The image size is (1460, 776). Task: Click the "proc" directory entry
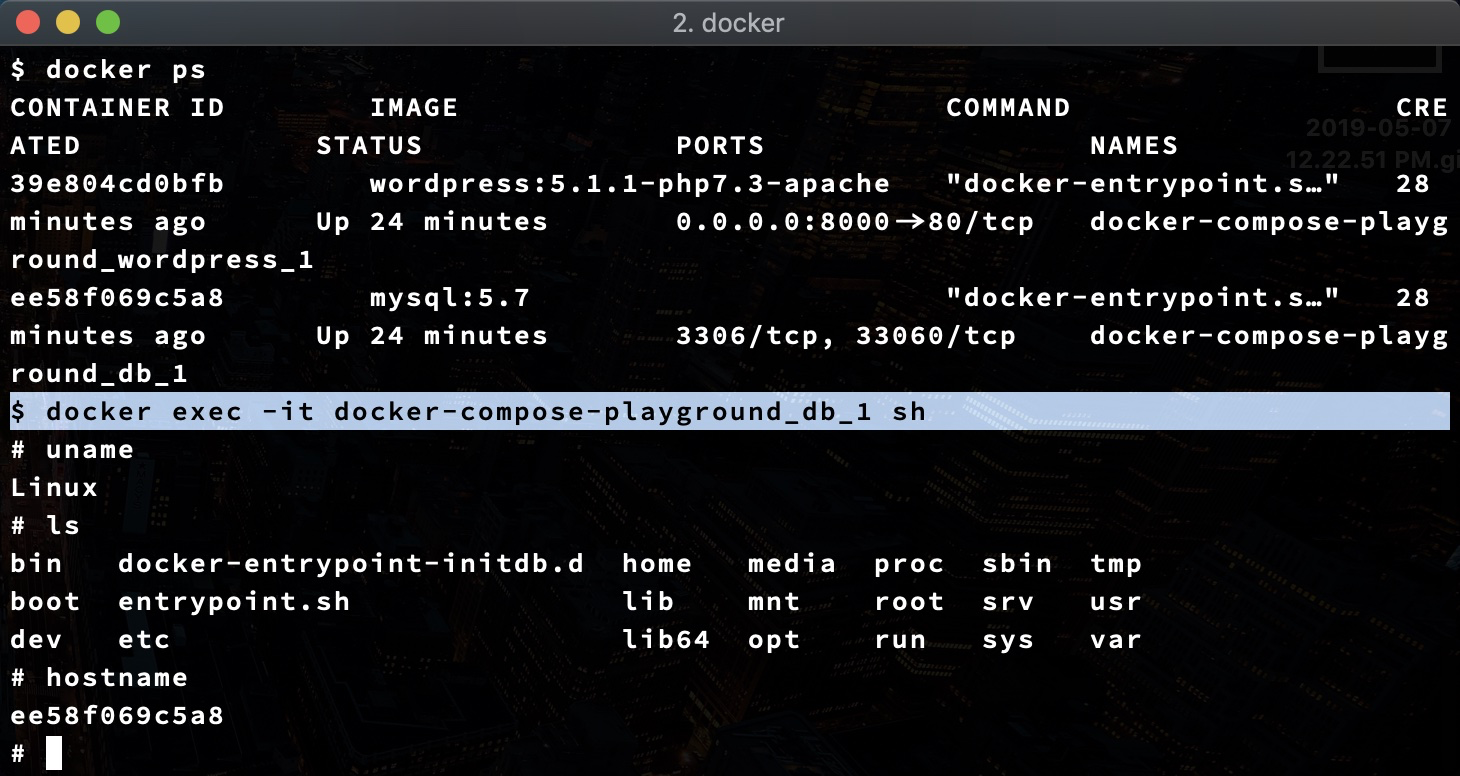pos(909,565)
